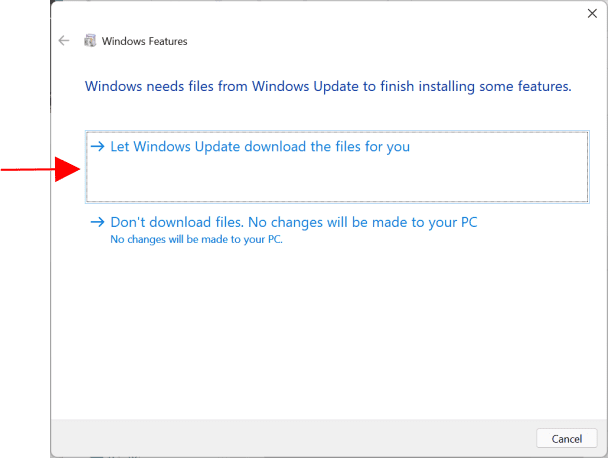608x458 pixels.
Task: Close the Windows Features dialog
Action: [x=591, y=14]
